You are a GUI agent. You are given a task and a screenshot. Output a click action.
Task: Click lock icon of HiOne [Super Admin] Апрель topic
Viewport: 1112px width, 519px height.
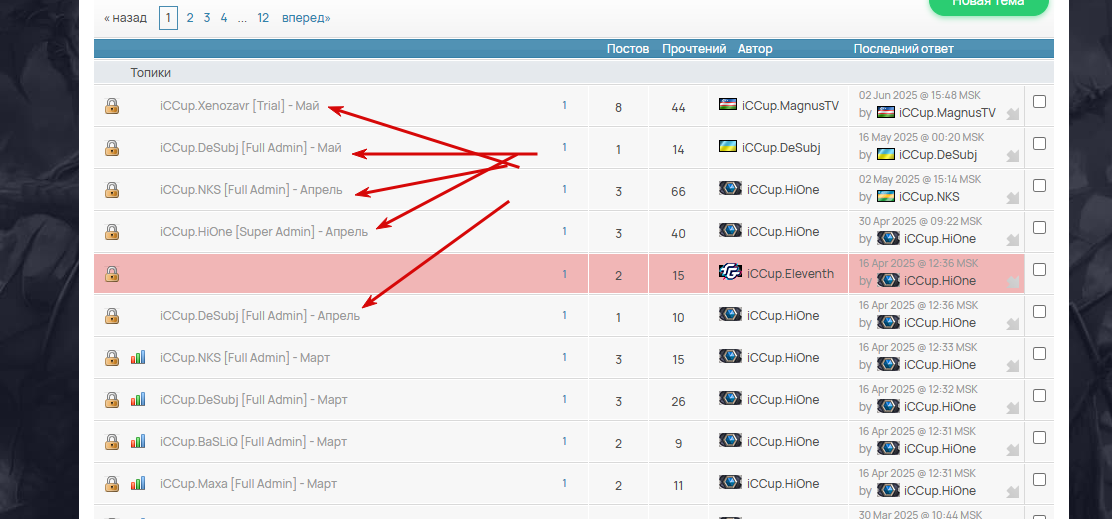[x=112, y=232]
